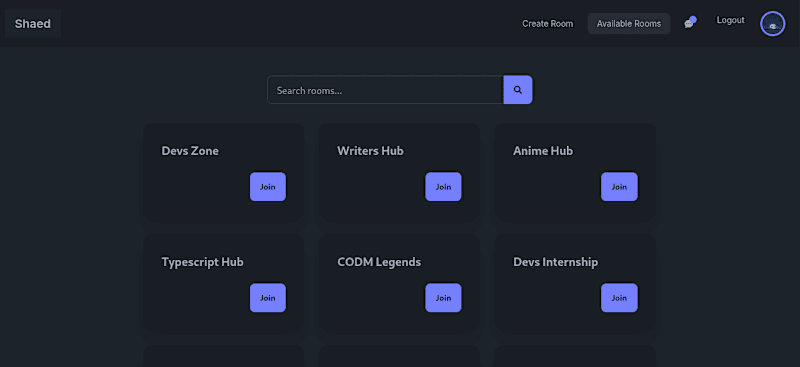Join the Typescript Hub room
This screenshot has height=367, width=800.
coord(268,298)
